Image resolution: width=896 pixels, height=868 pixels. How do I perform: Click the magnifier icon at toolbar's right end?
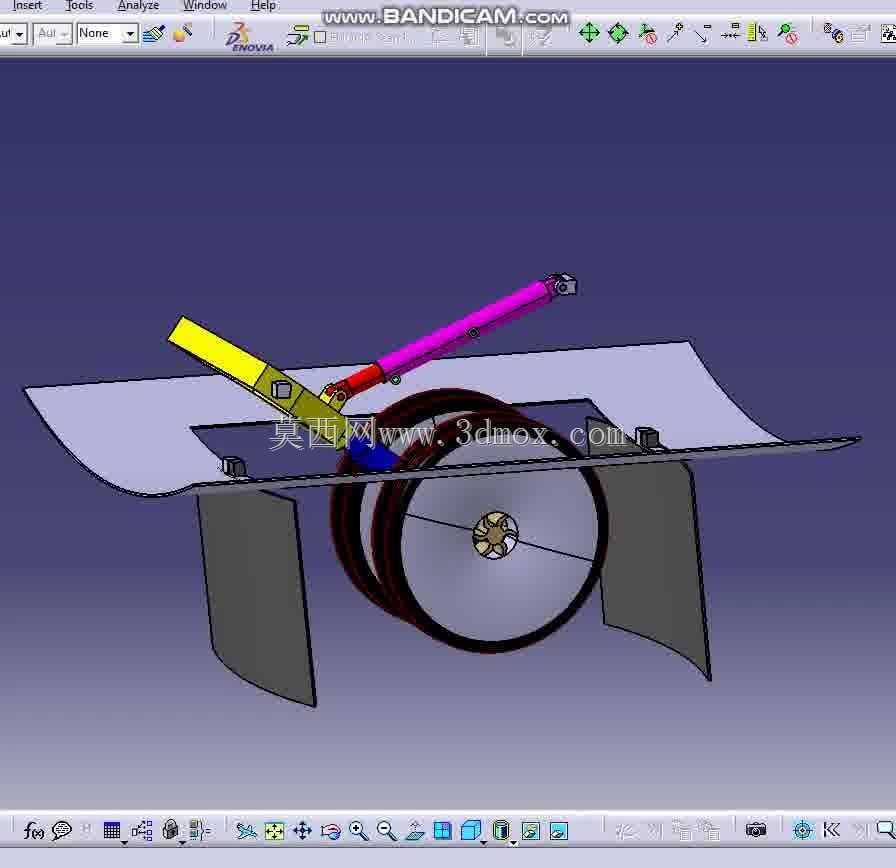pos(886,829)
